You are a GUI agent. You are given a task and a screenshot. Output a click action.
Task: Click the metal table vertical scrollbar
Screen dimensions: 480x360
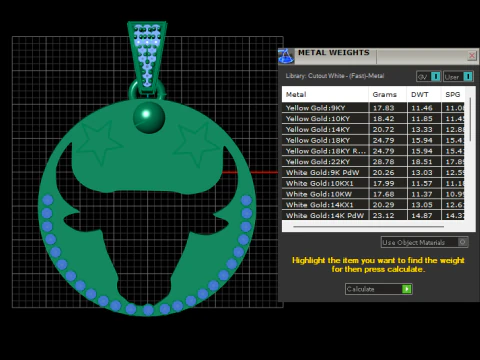click(470, 120)
